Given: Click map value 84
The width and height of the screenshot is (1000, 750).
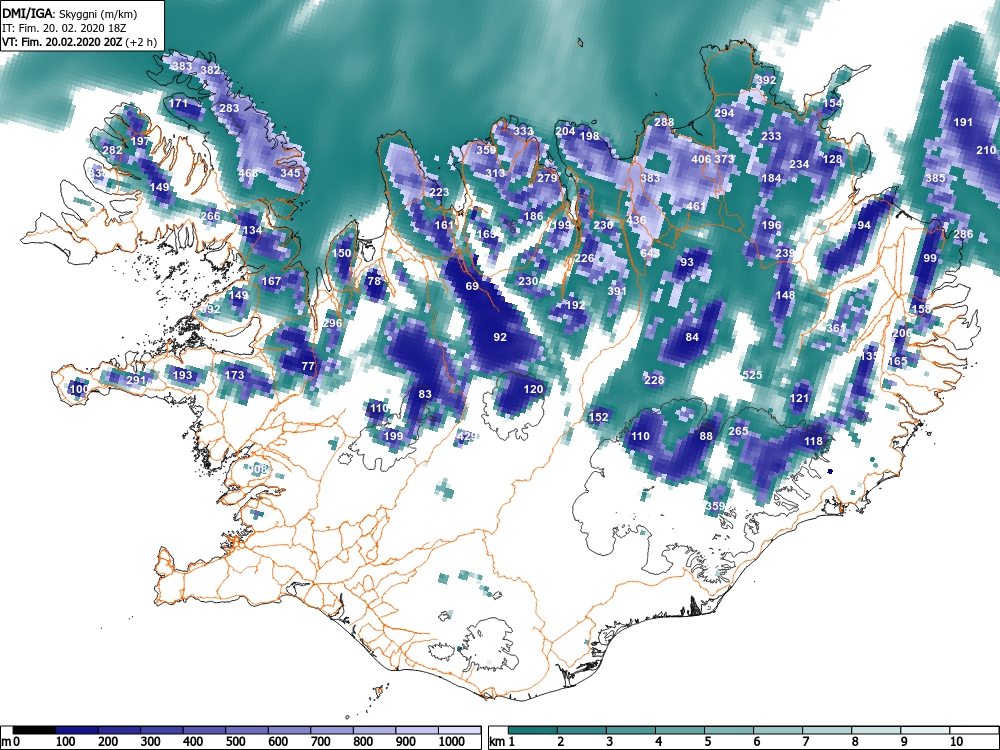Looking at the screenshot, I should tap(692, 337).
